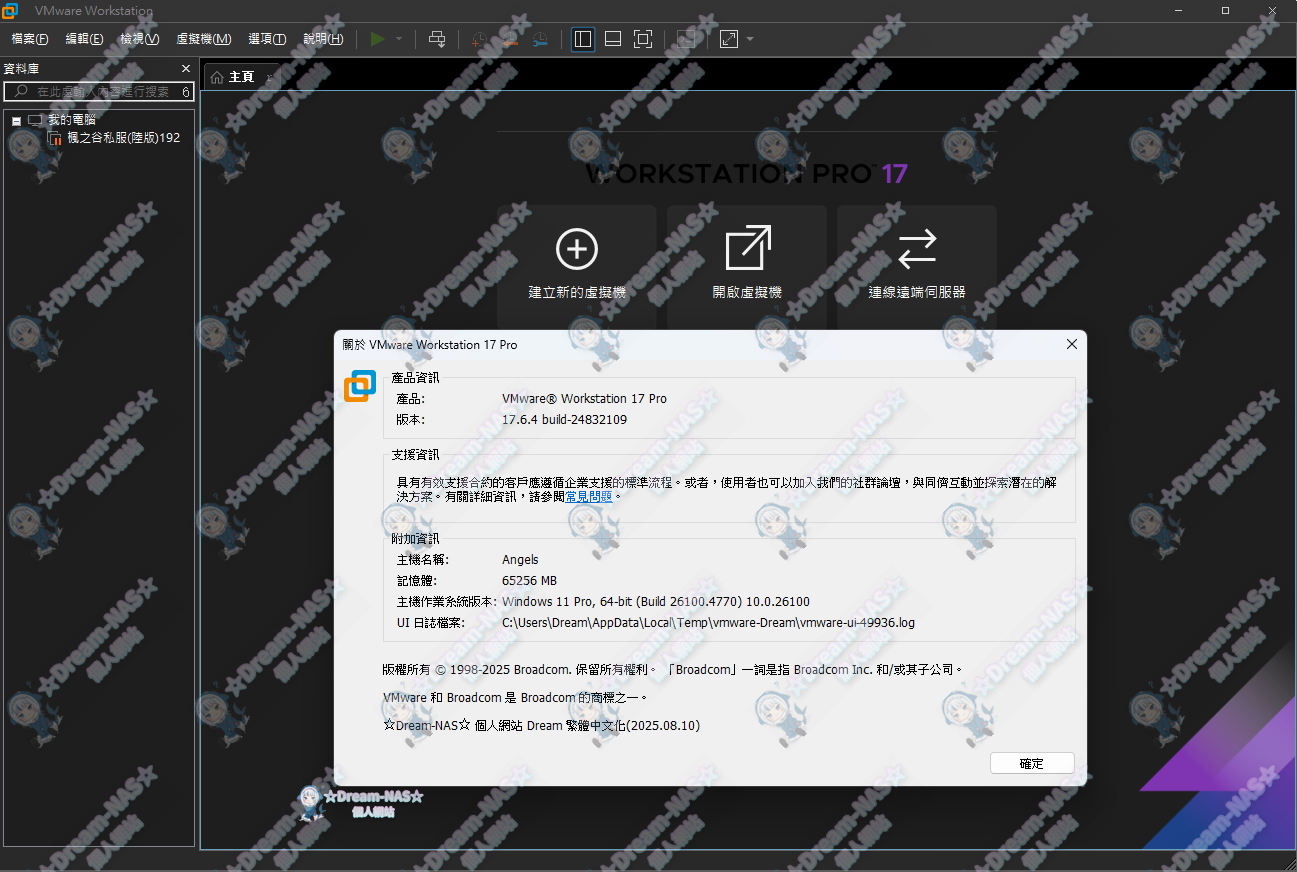Click the 版權所有 copyright line
The image size is (1297, 872).
(x=673, y=669)
